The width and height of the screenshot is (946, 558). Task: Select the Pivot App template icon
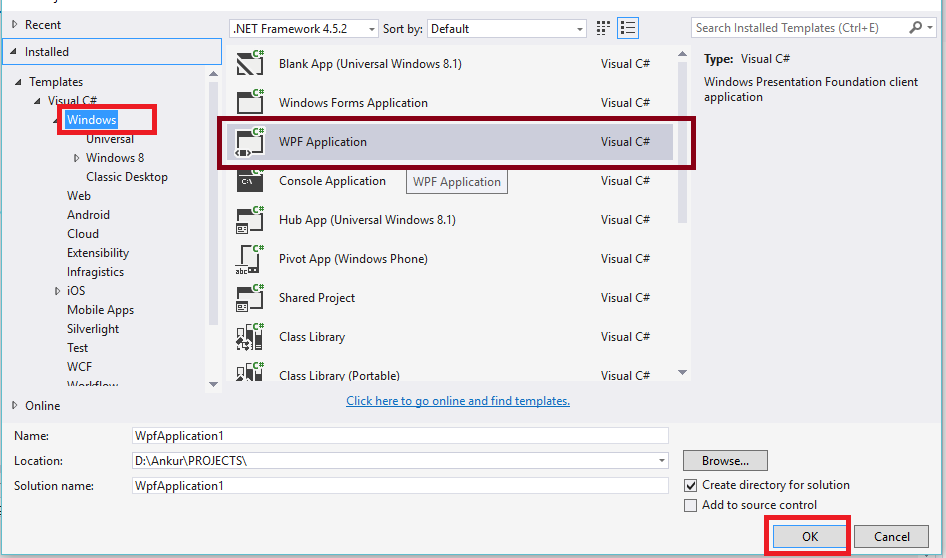pyautogui.click(x=249, y=259)
